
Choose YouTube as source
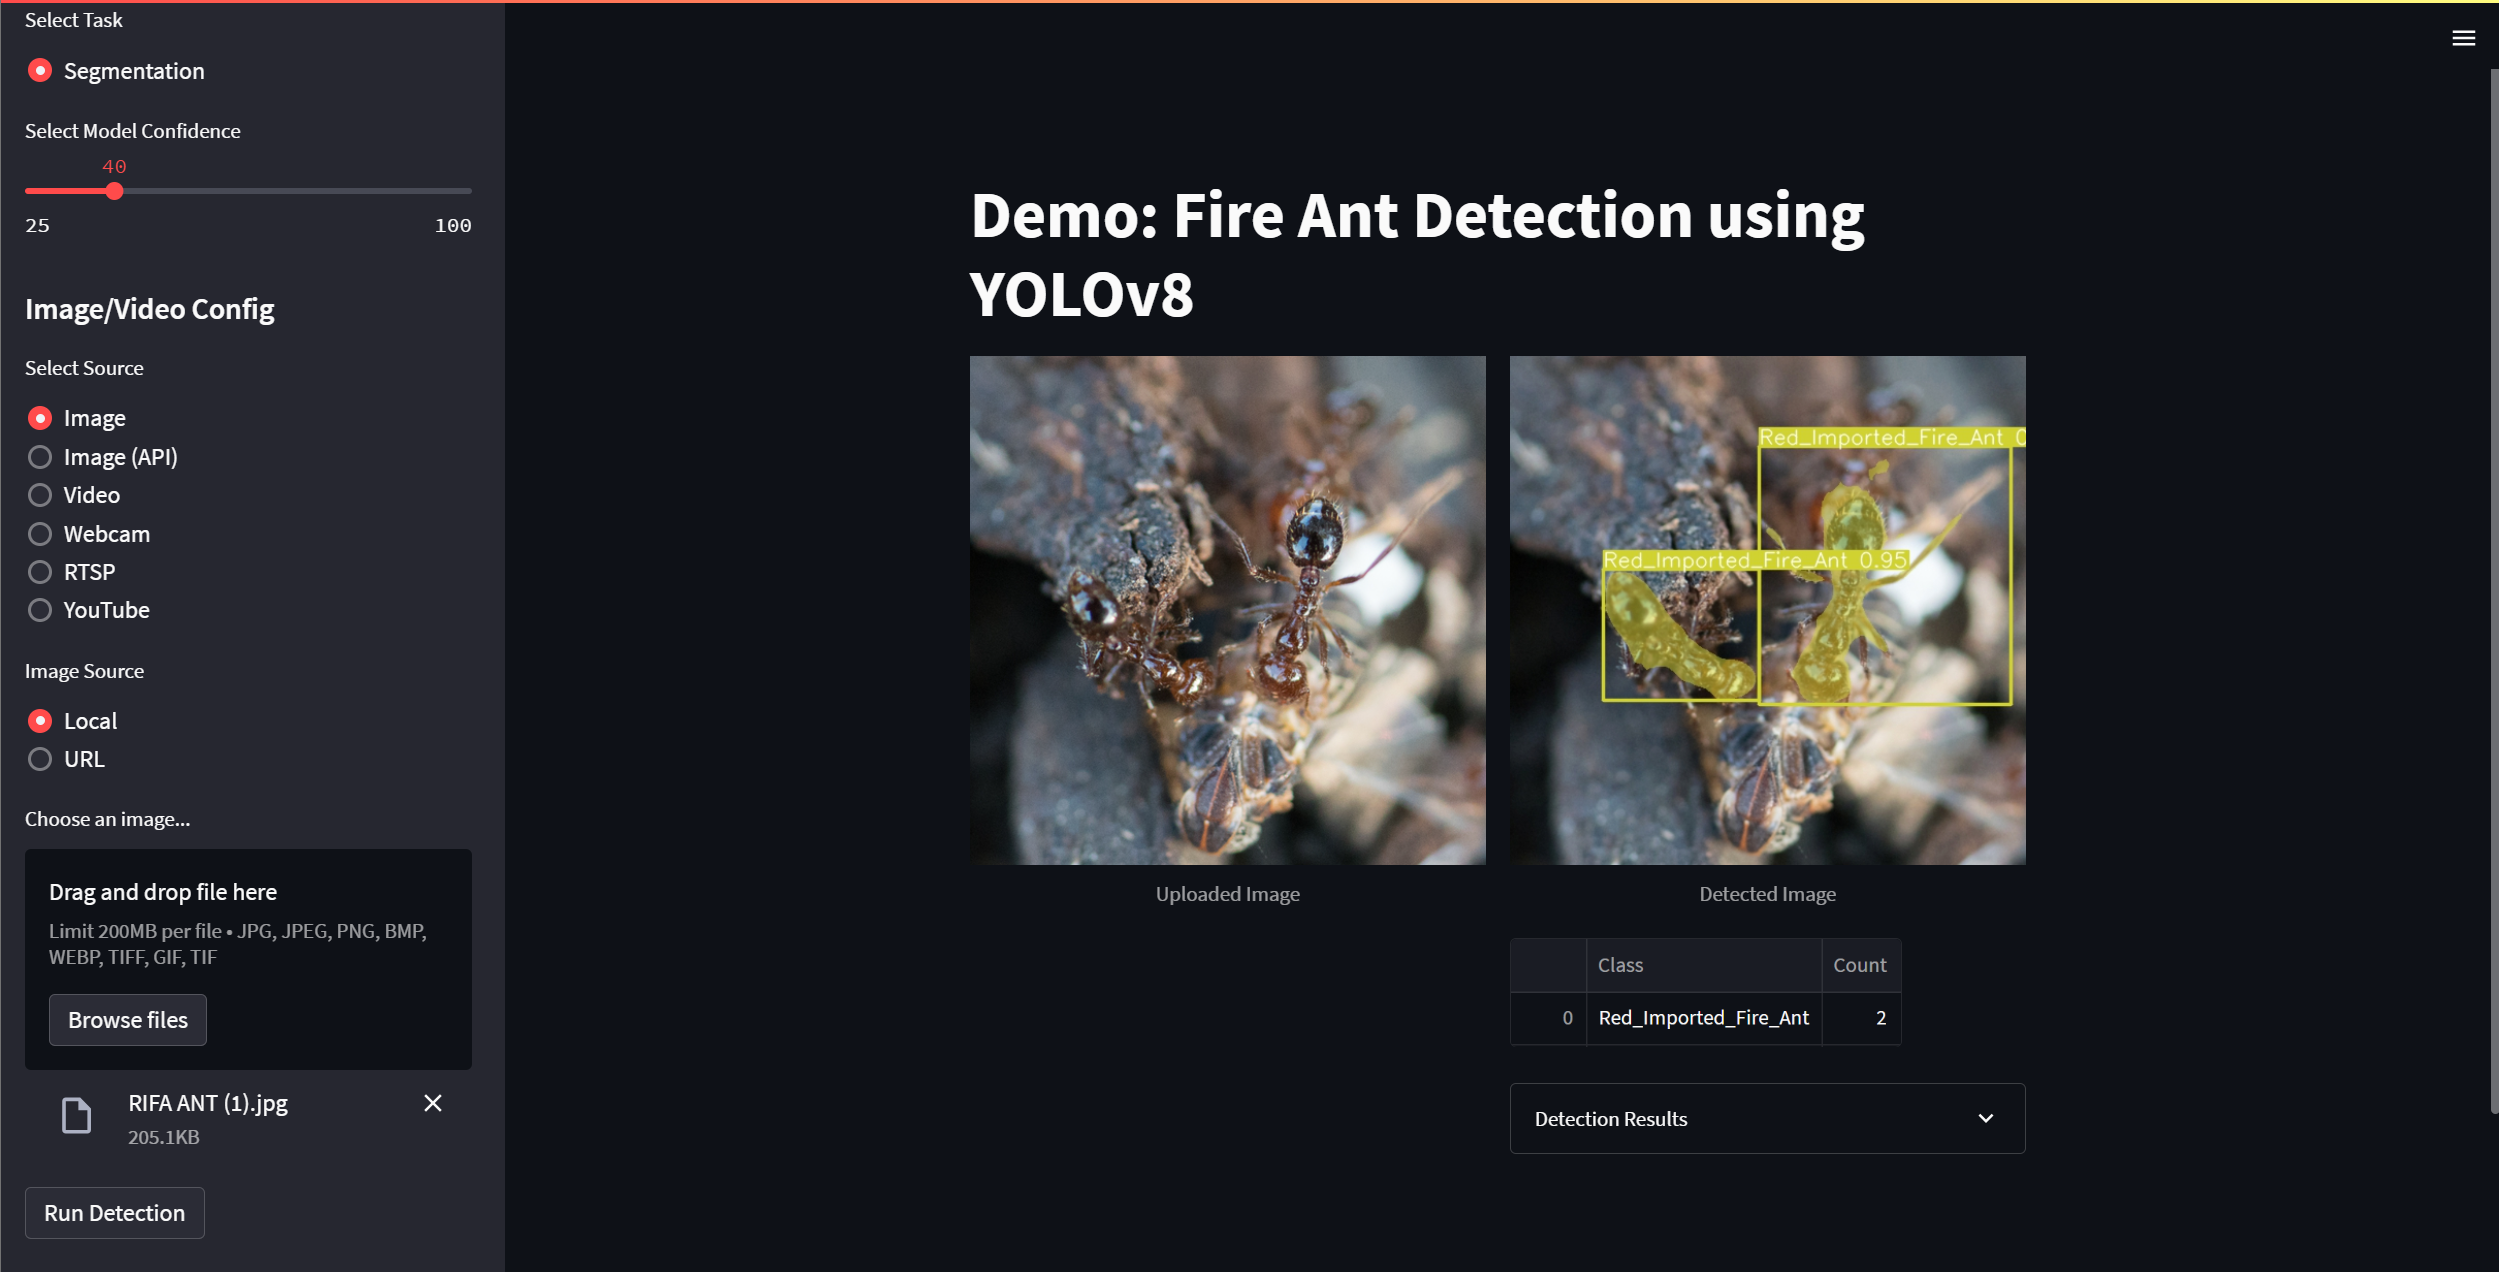pos(40,610)
